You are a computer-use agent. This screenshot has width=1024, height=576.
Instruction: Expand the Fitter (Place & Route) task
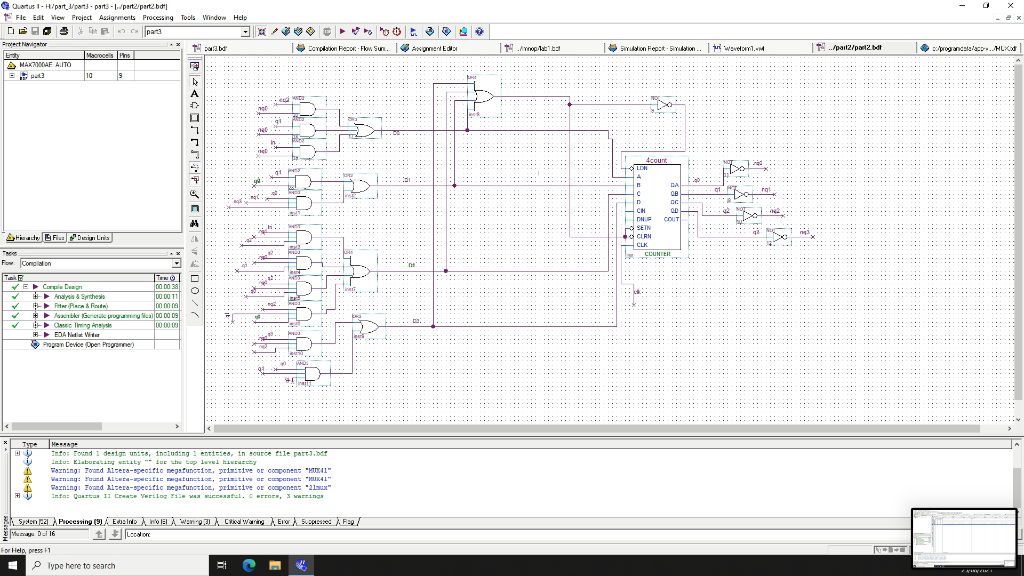point(36,306)
